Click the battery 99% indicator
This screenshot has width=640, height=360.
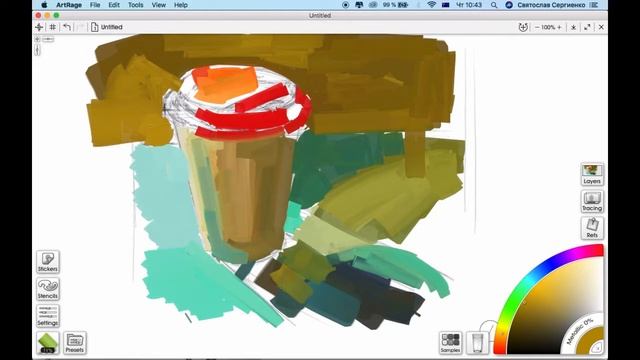point(395,5)
